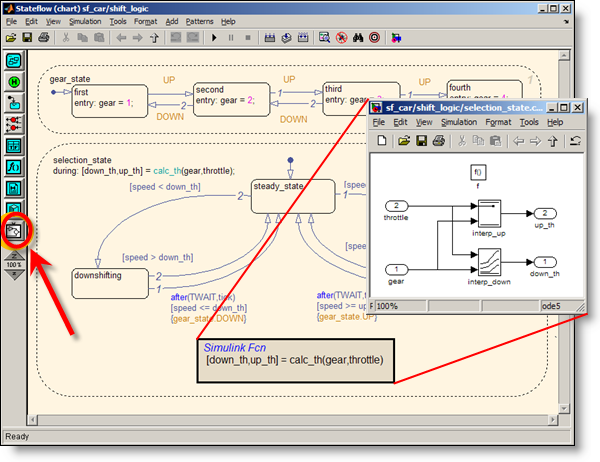Image resolution: width=600 pixels, height=462 pixels.
Task: Select the Default Transition tool
Action: pyautogui.click(x=15, y=102)
